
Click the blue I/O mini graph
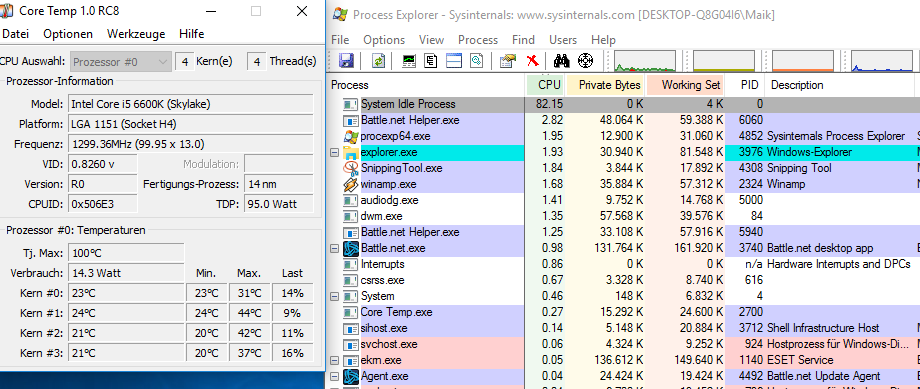pyautogui.click(x=882, y=61)
